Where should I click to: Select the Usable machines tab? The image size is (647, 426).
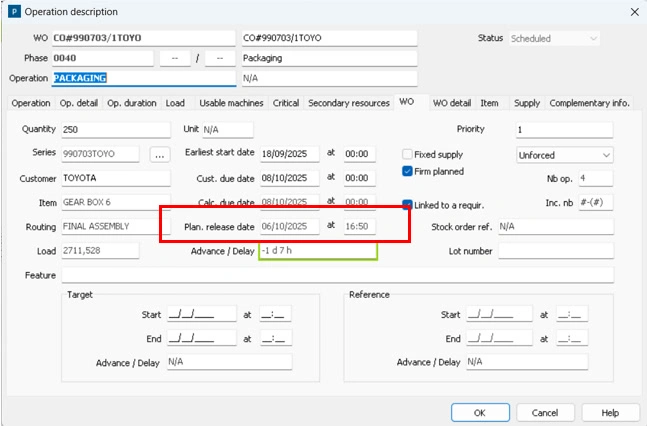231,103
